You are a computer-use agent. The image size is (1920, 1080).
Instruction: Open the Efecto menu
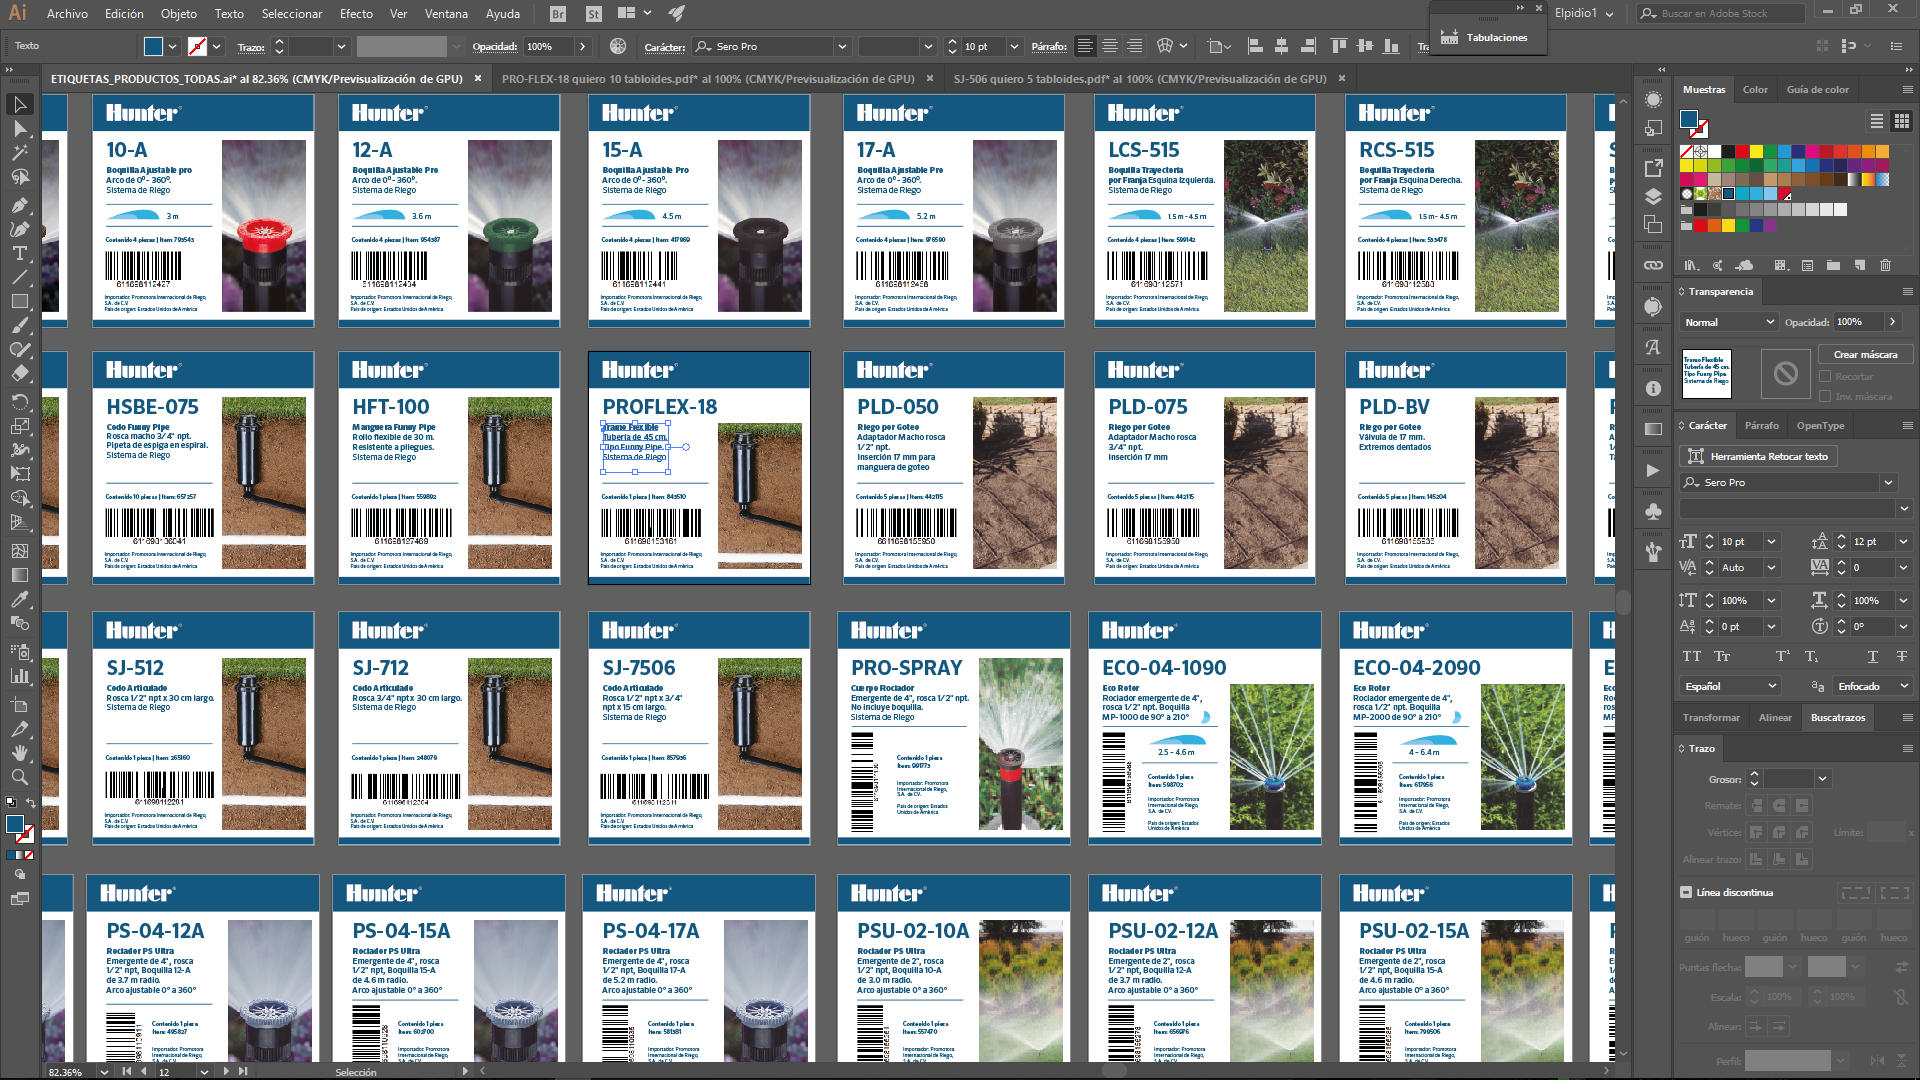pyautogui.click(x=356, y=14)
